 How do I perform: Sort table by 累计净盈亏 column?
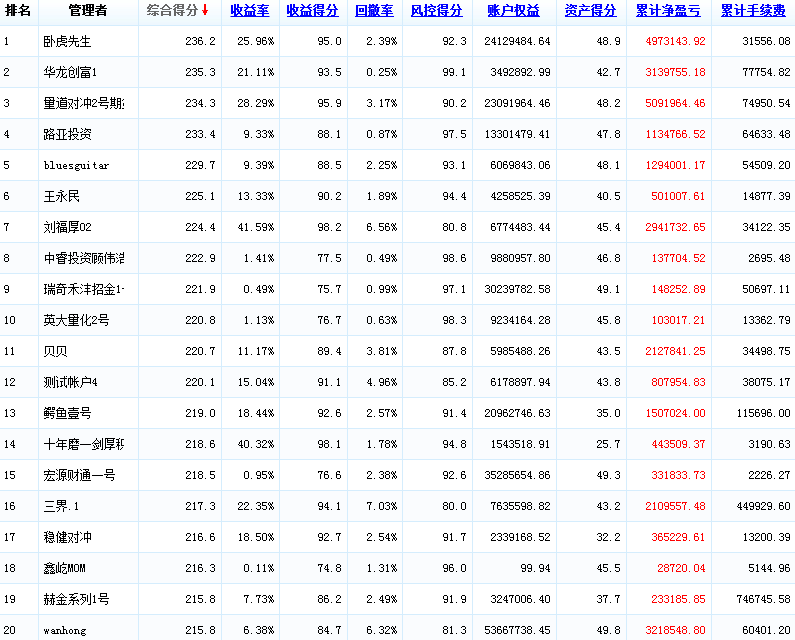click(x=668, y=11)
